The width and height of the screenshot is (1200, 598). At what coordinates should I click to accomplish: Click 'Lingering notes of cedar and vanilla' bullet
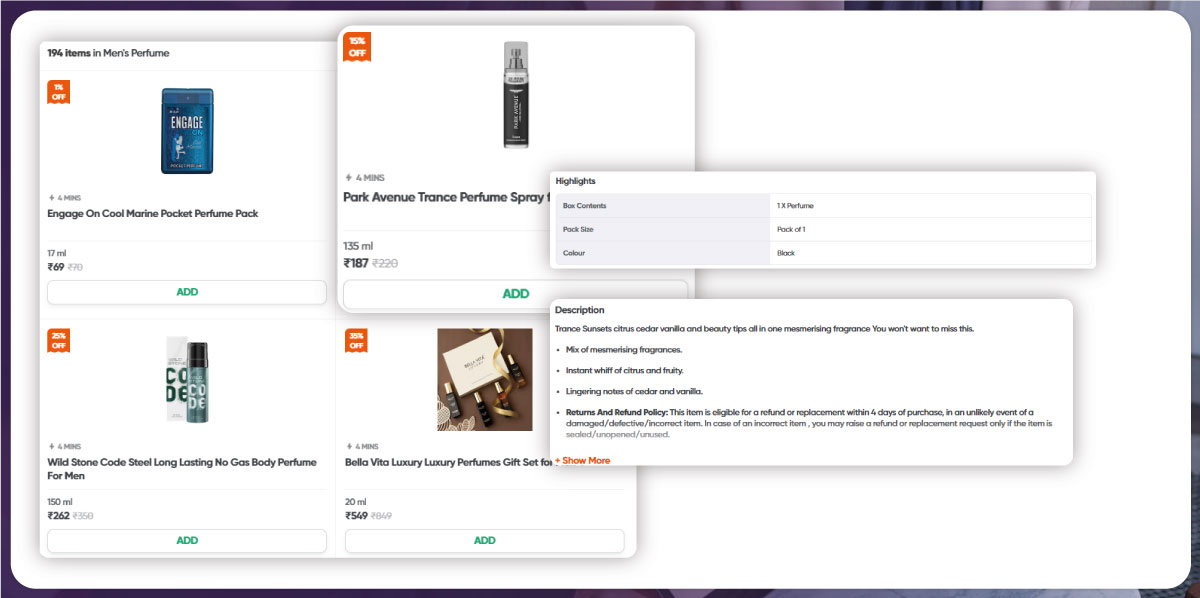635,391
